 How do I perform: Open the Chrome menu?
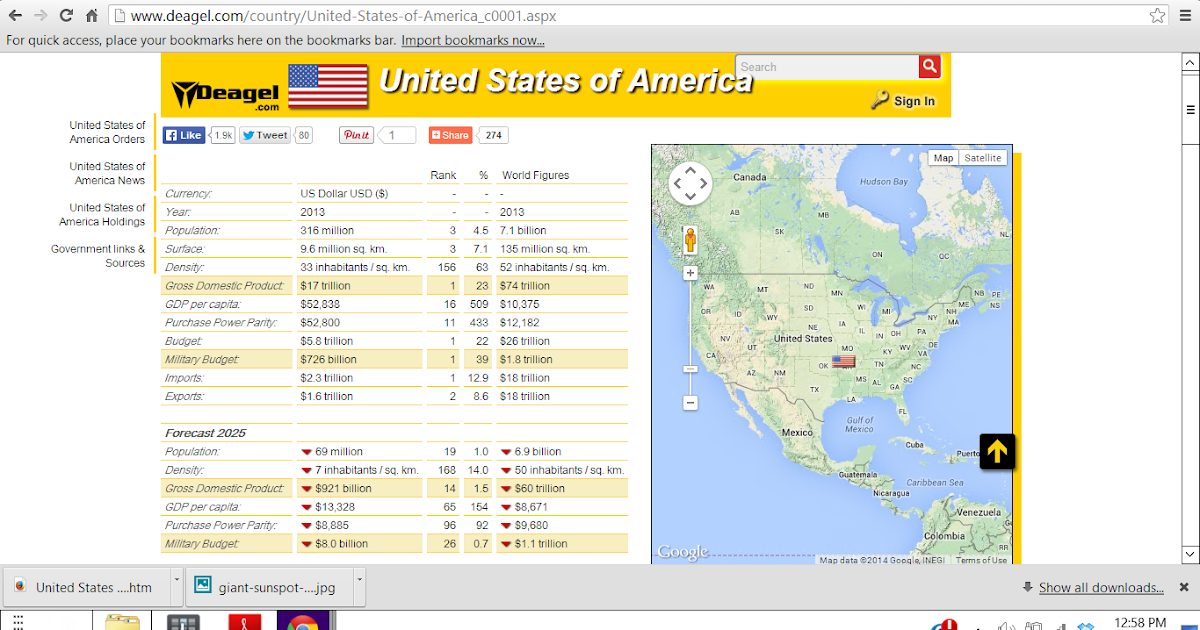click(1186, 16)
